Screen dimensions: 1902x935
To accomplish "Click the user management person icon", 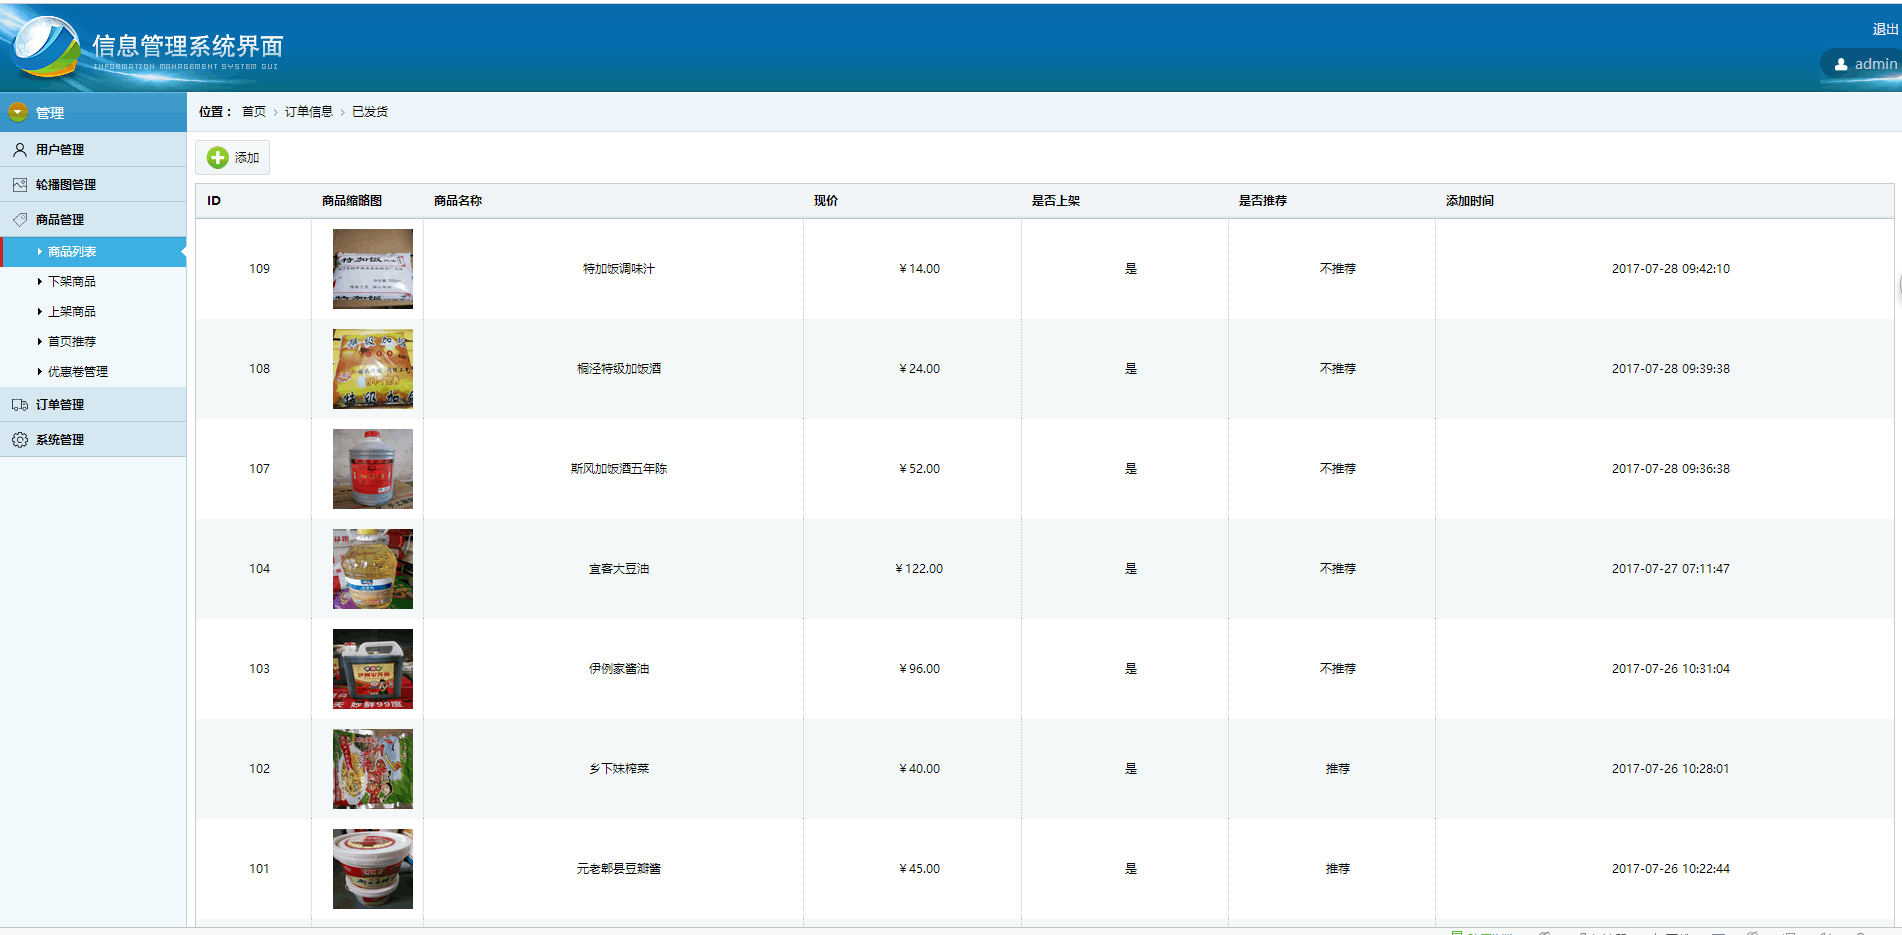I will (x=19, y=150).
